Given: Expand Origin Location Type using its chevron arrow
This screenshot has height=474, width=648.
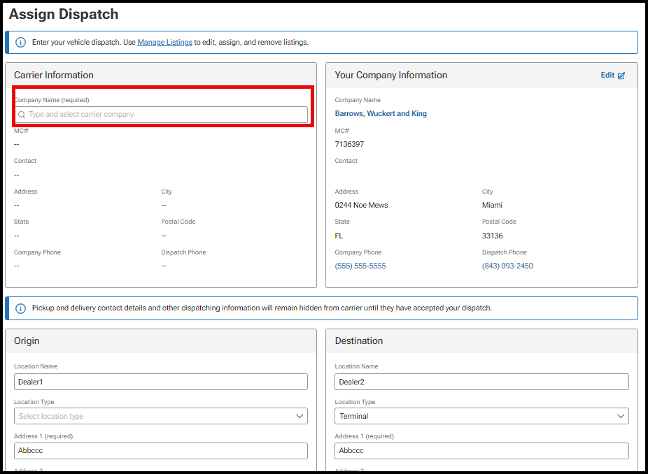Looking at the screenshot, I should tap(300, 416).
